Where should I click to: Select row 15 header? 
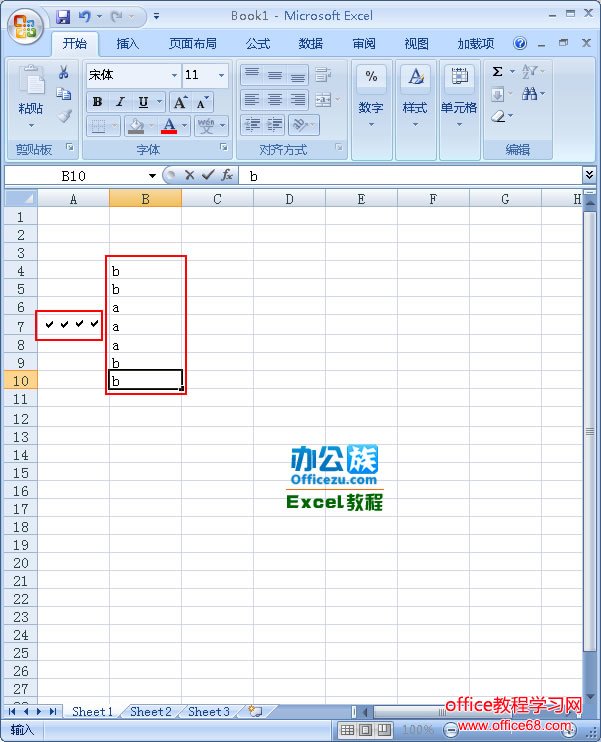(x=20, y=473)
